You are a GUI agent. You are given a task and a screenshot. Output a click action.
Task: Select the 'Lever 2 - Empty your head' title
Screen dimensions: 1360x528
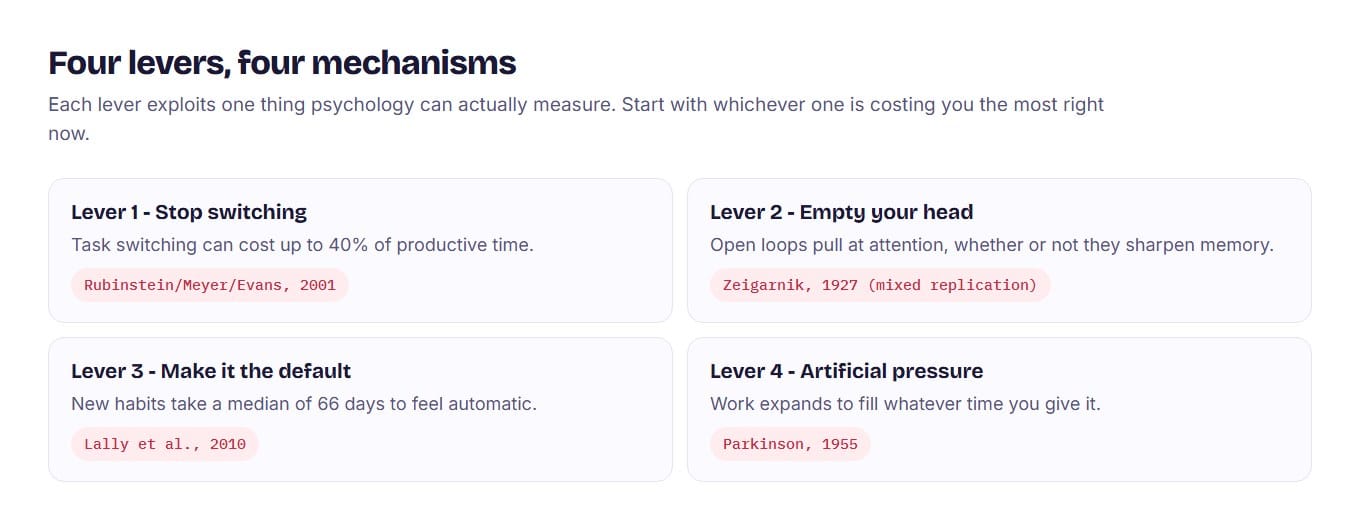pos(841,212)
